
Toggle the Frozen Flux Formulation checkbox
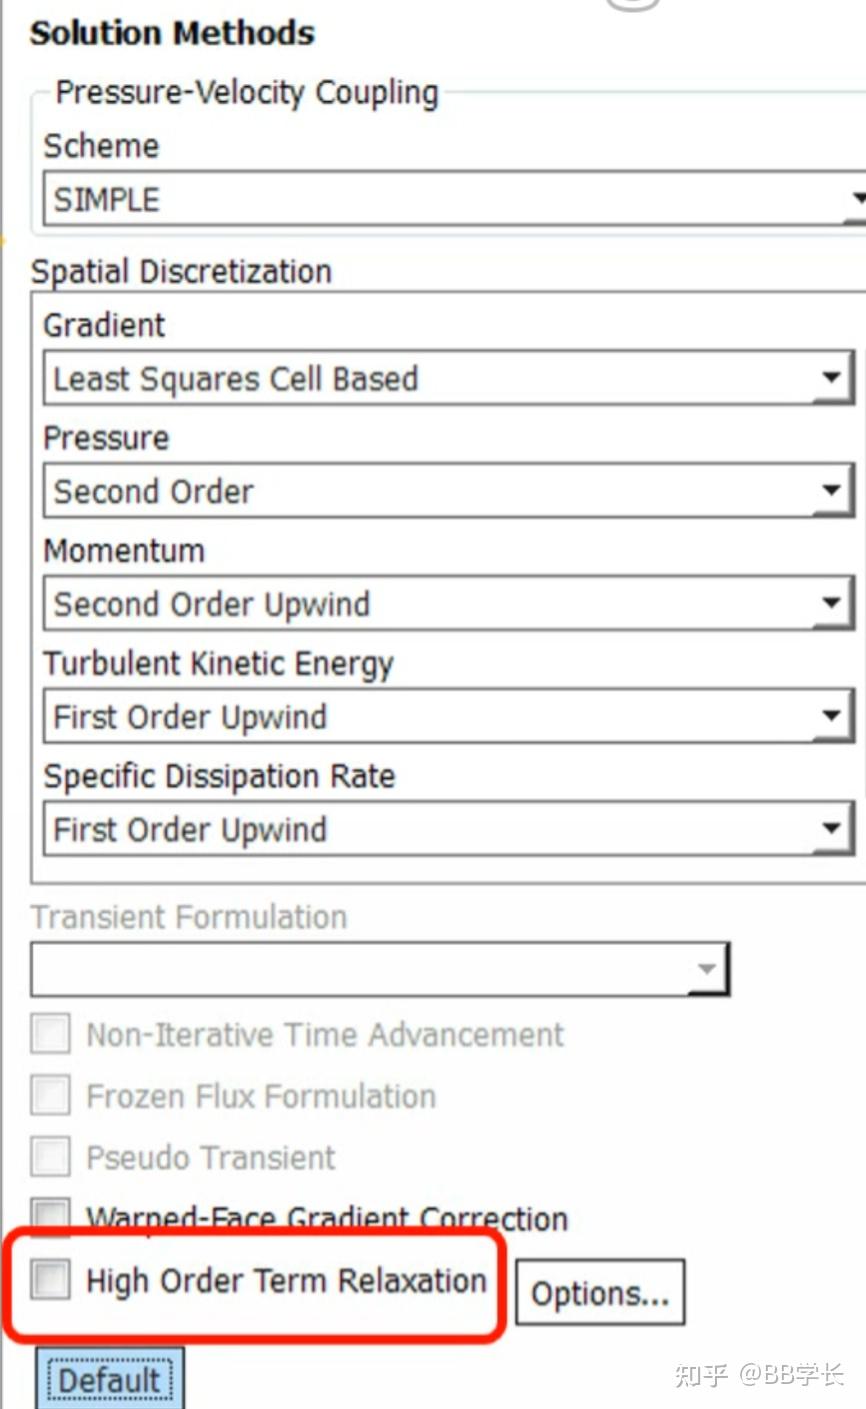coord(51,1096)
